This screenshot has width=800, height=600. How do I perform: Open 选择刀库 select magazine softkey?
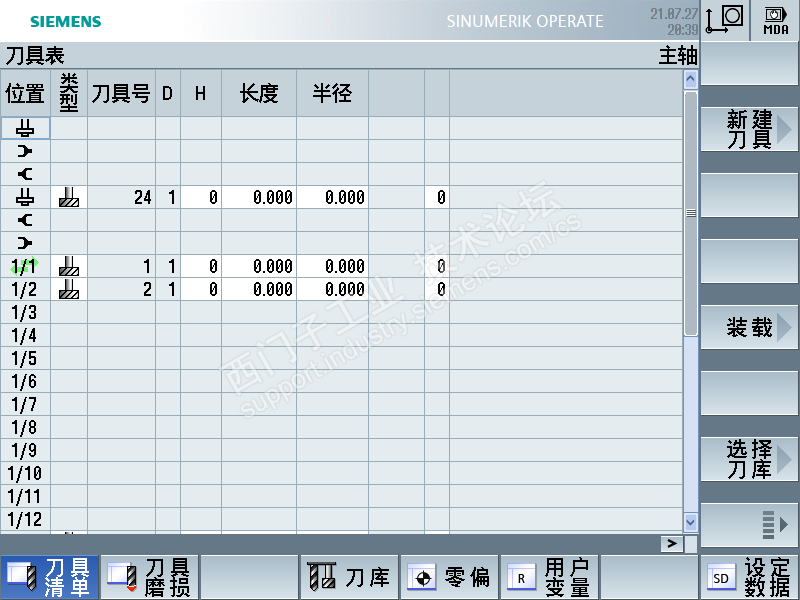(x=749, y=459)
